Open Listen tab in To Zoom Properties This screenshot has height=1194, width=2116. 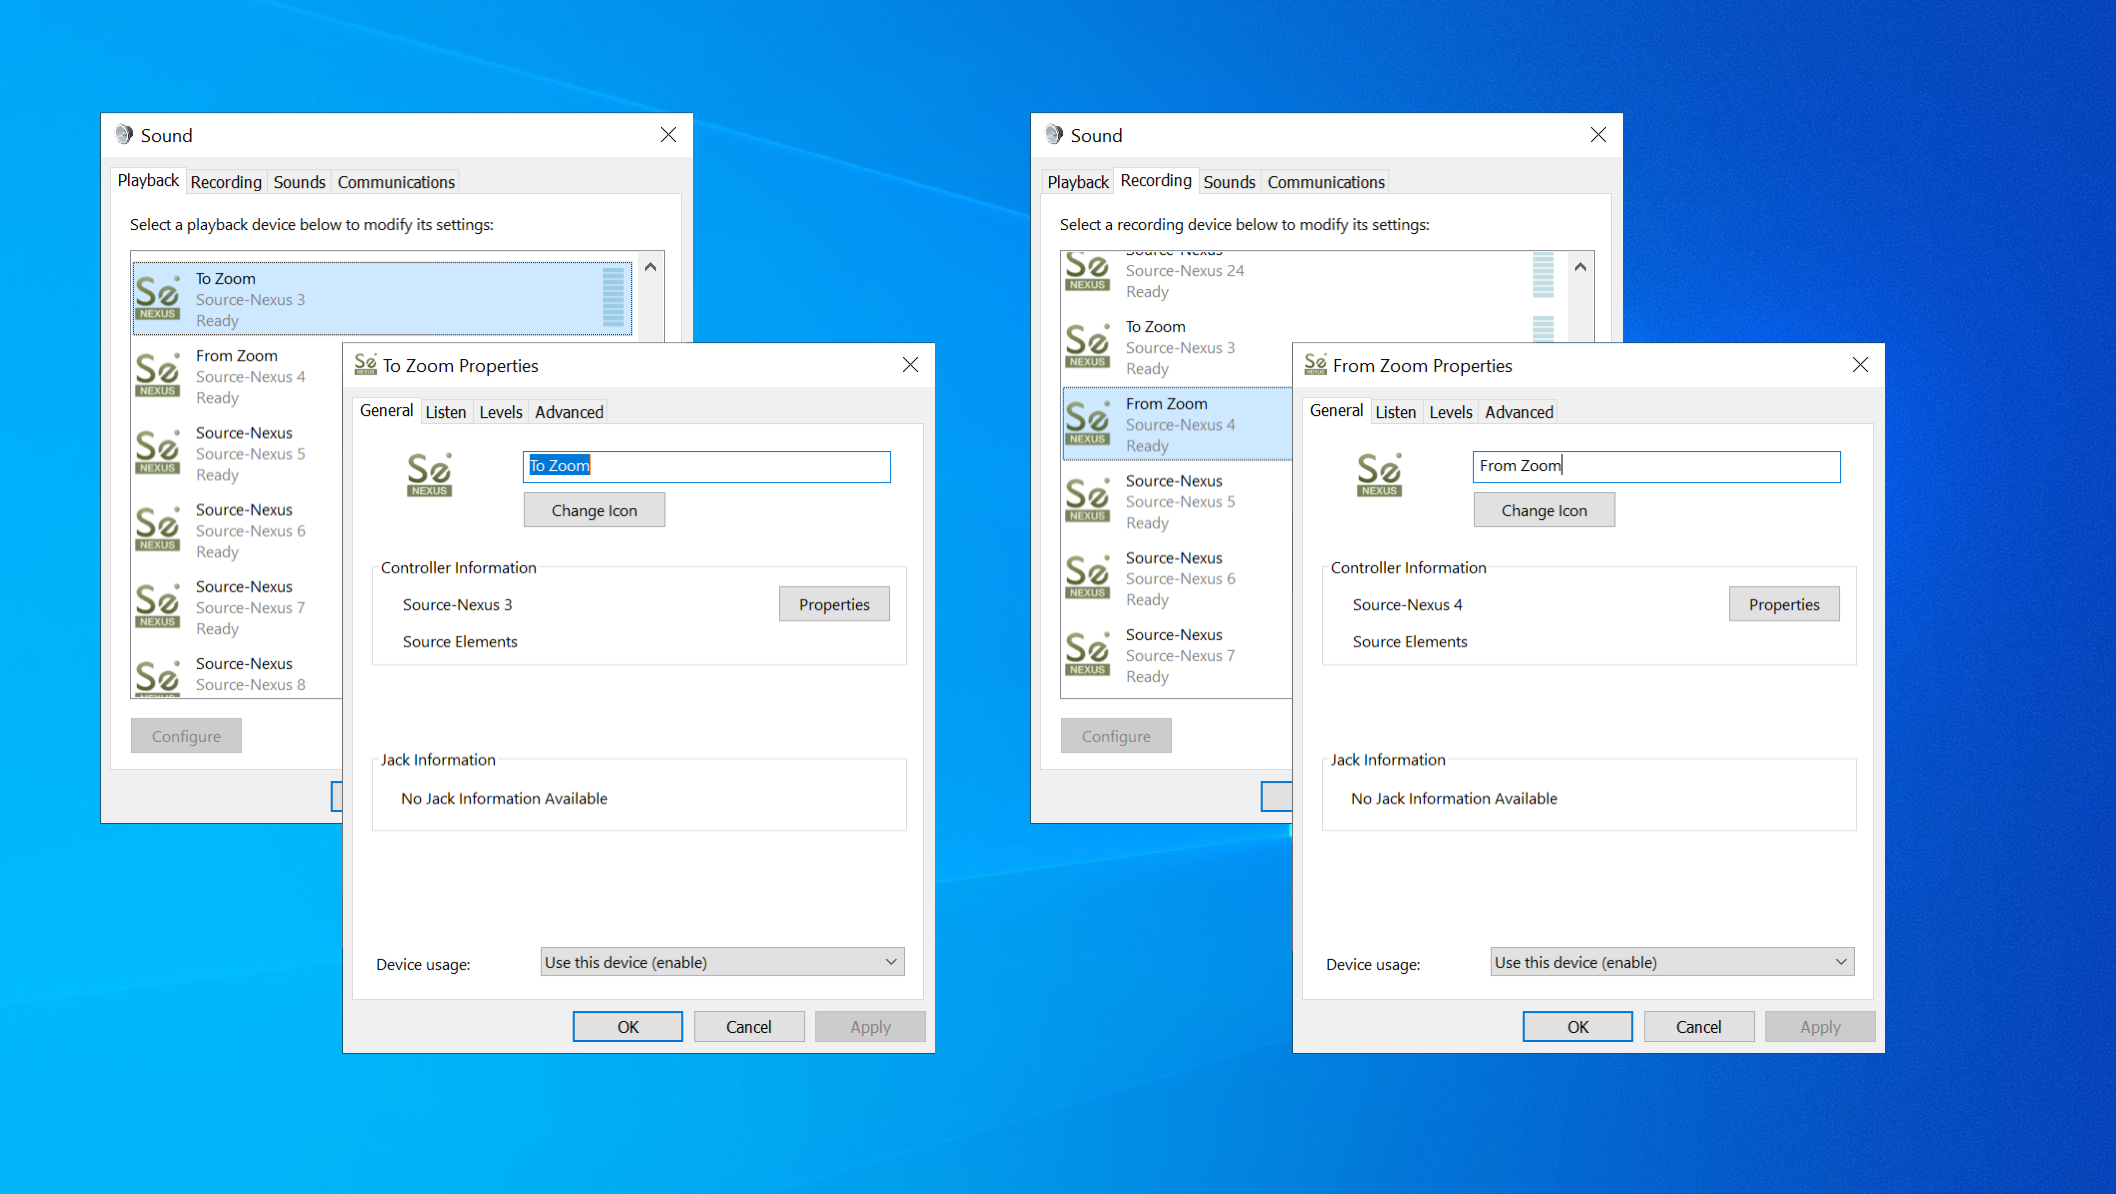(x=446, y=412)
